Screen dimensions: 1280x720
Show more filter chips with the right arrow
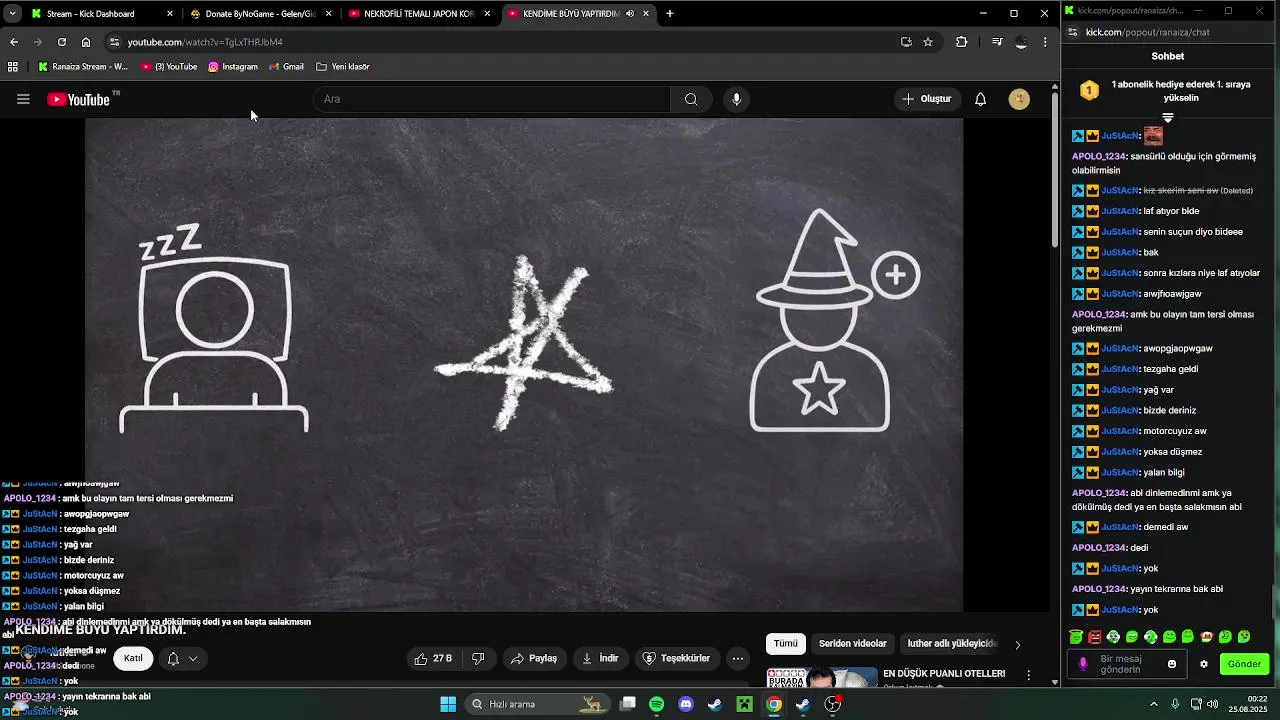tap(1018, 645)
